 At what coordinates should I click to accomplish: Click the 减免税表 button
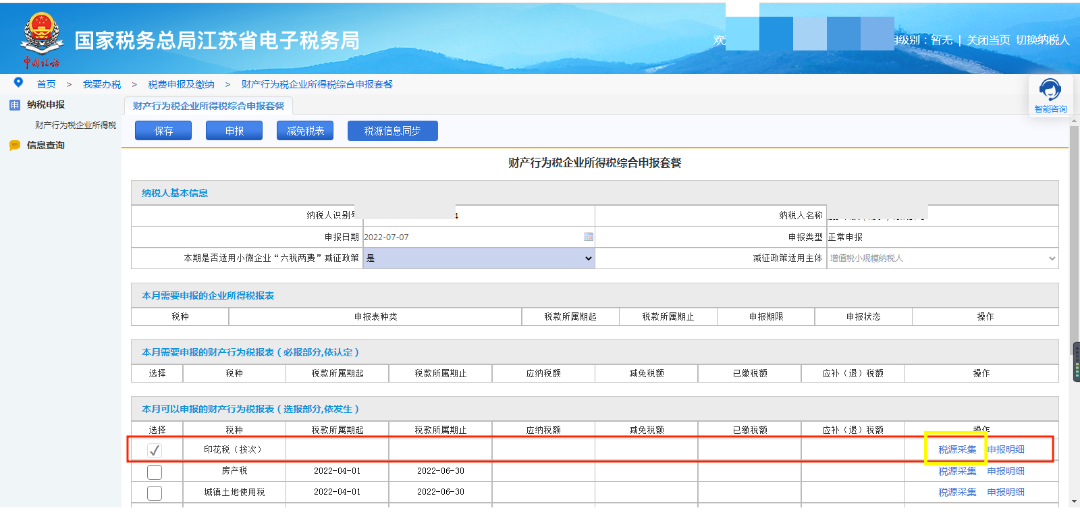coord(304,131)
